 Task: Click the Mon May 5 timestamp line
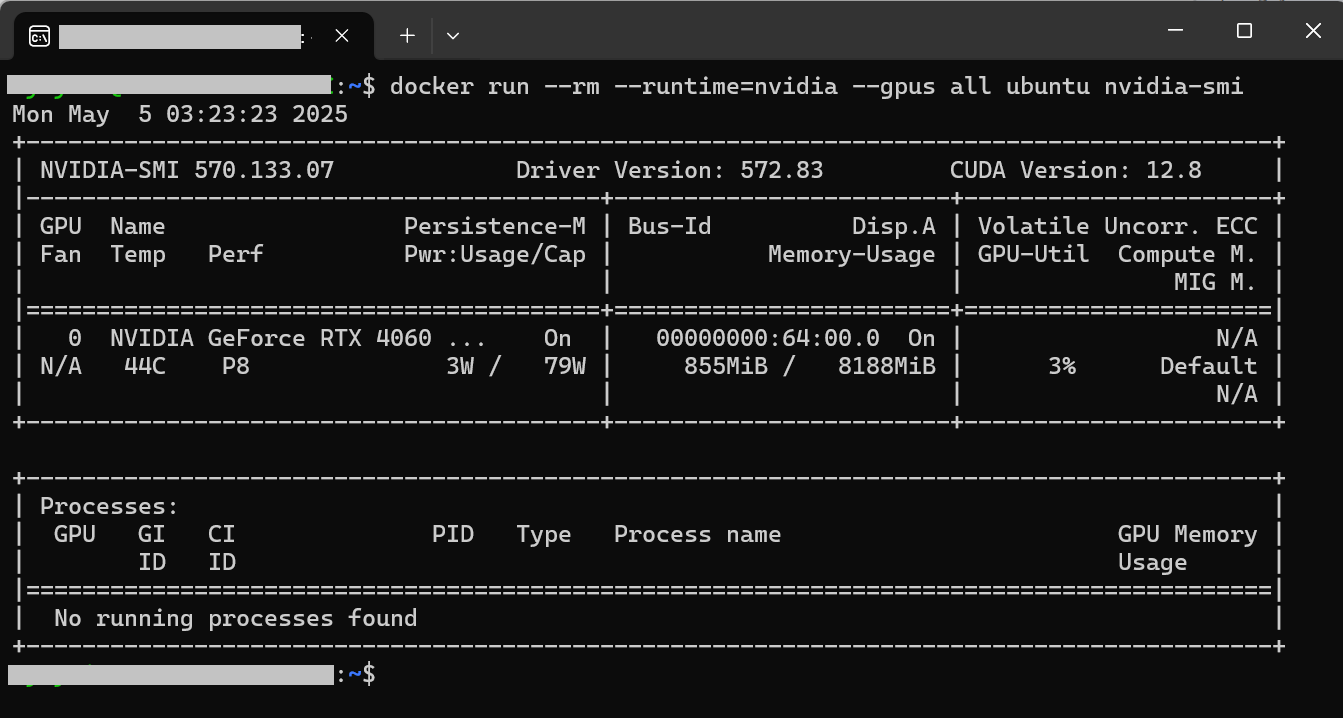click(x=180, y=114)
